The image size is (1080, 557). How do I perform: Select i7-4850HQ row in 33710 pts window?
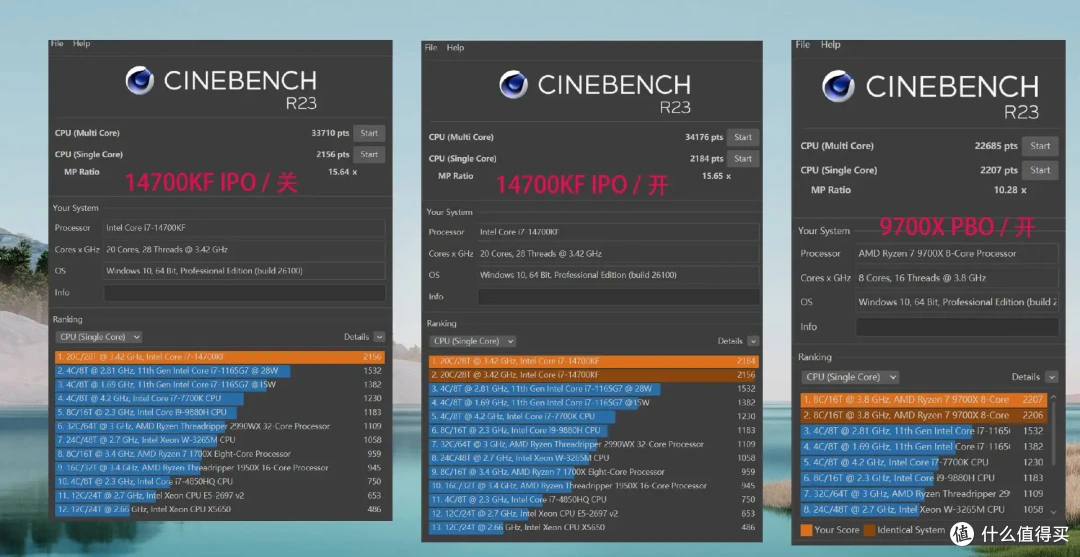coord(220,481)
